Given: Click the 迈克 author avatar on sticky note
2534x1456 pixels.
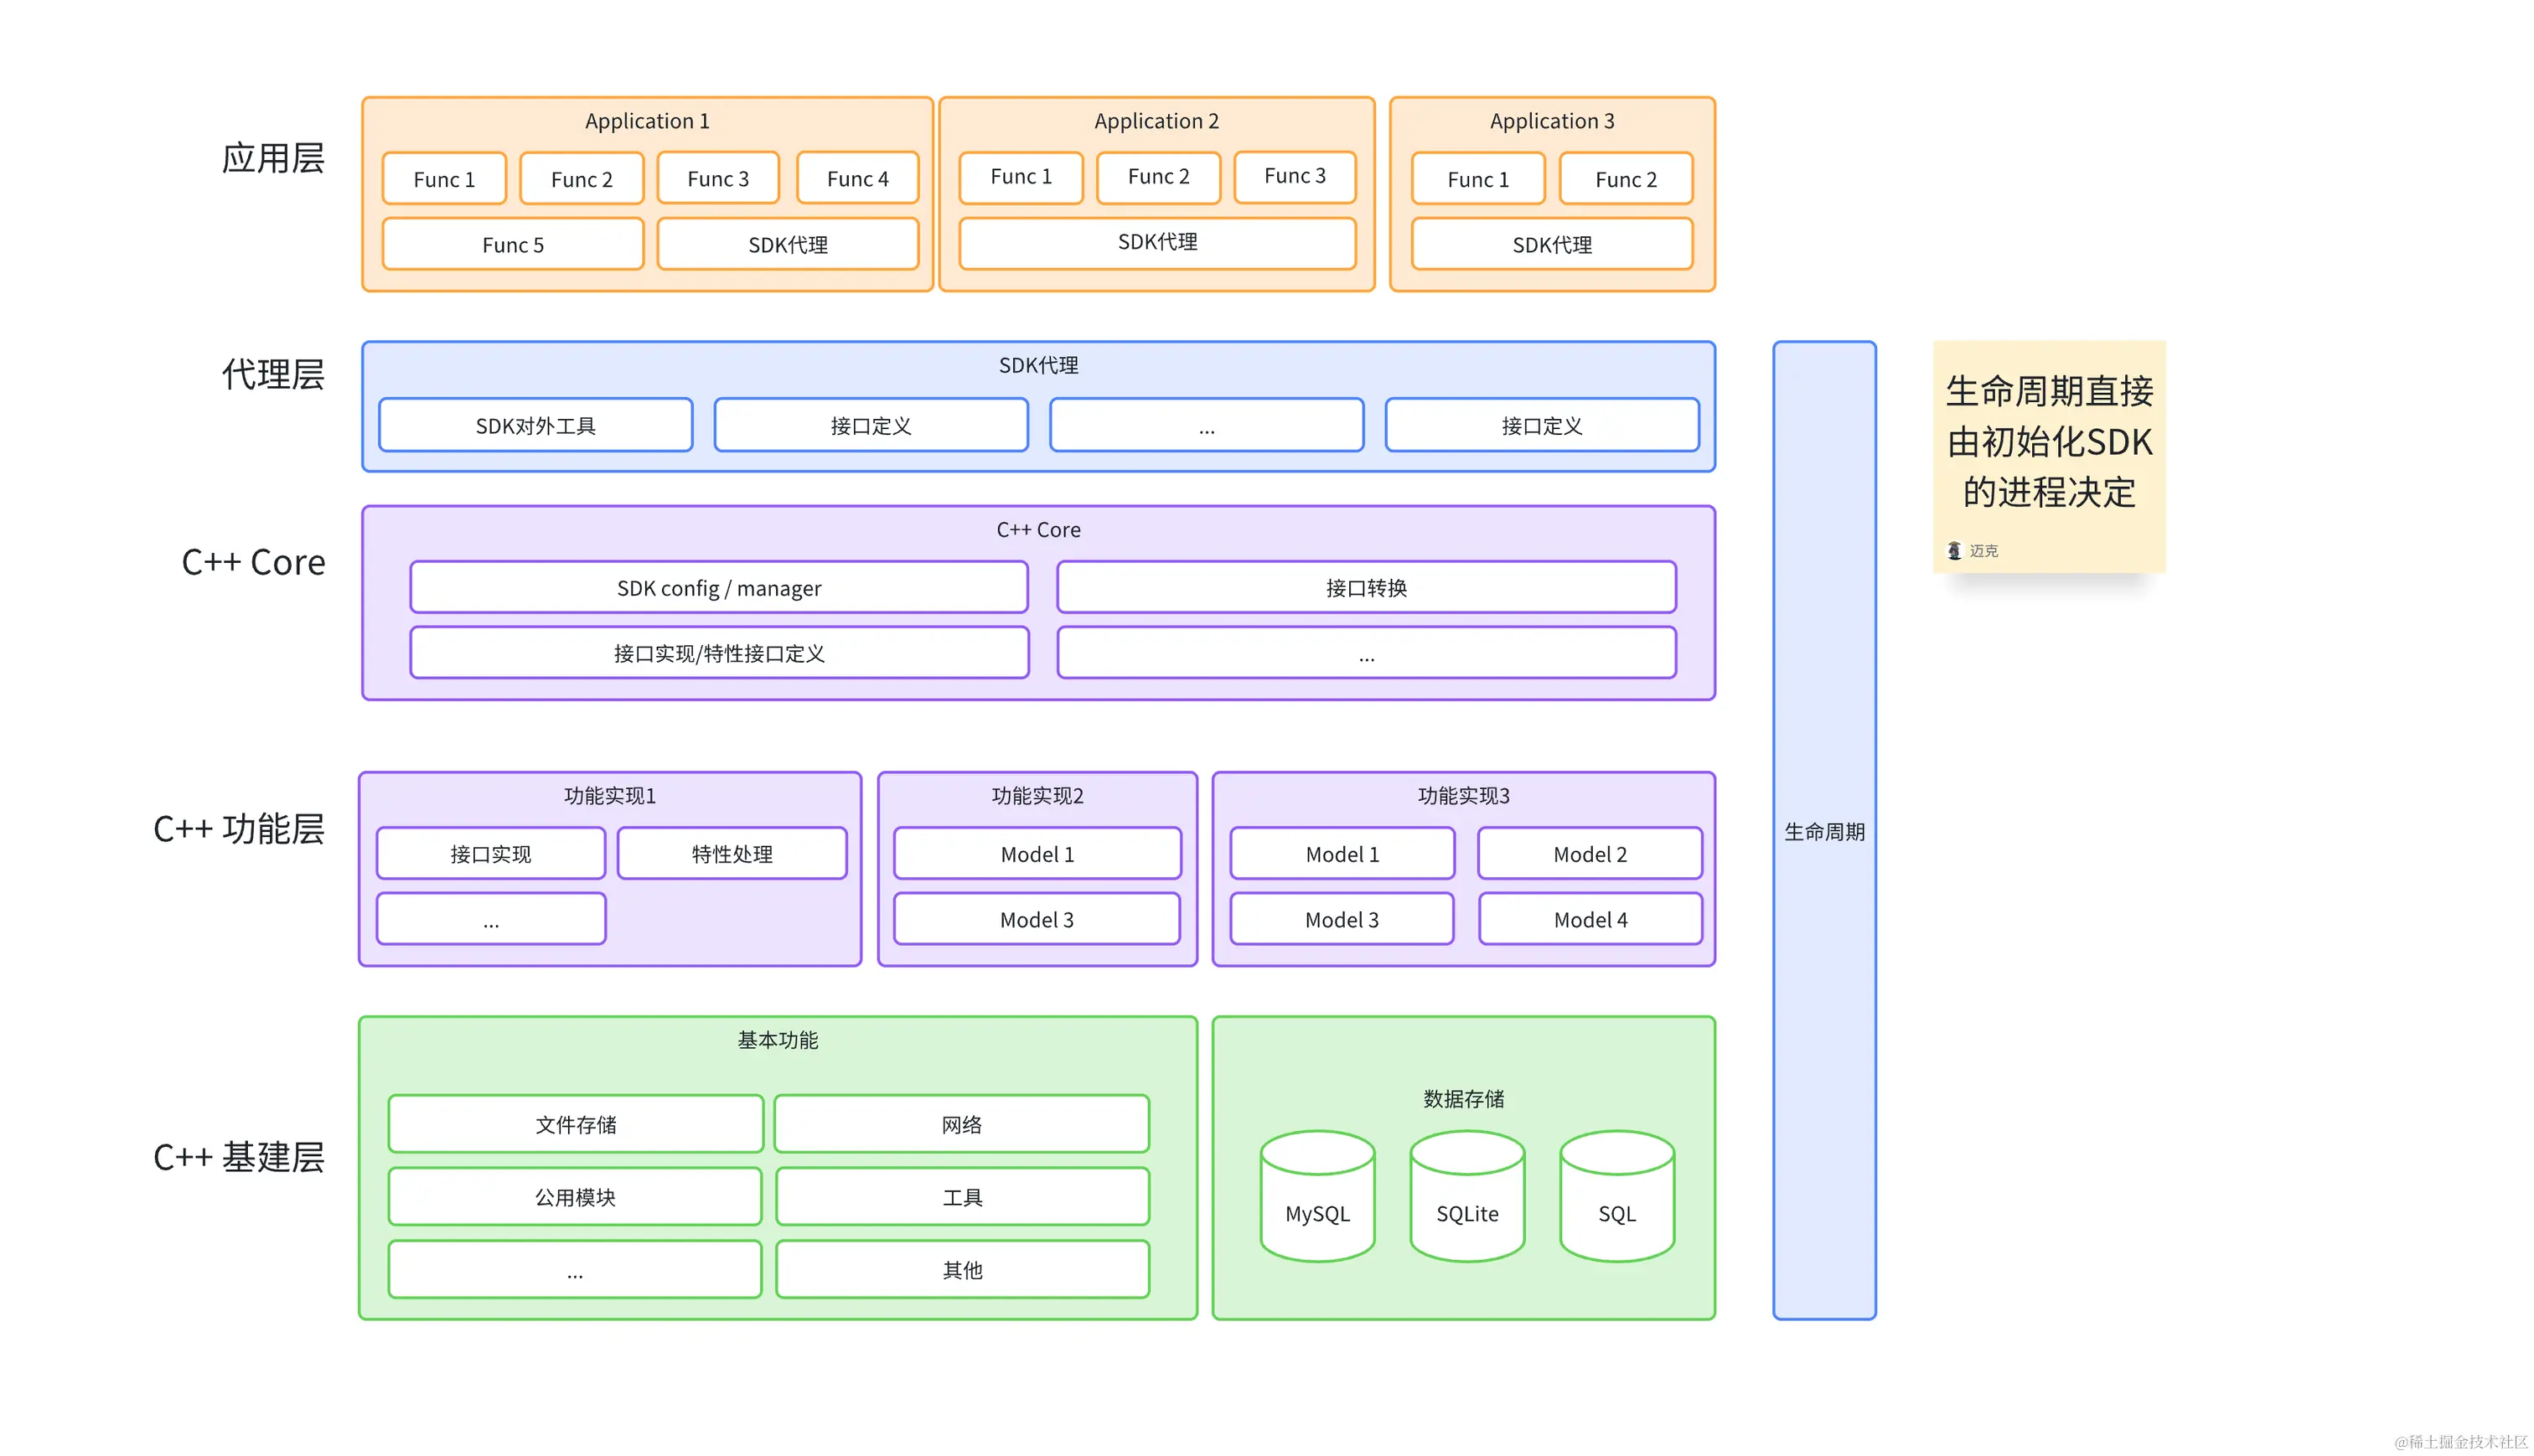Looking at the screenshot, I should coord(1954,551).
